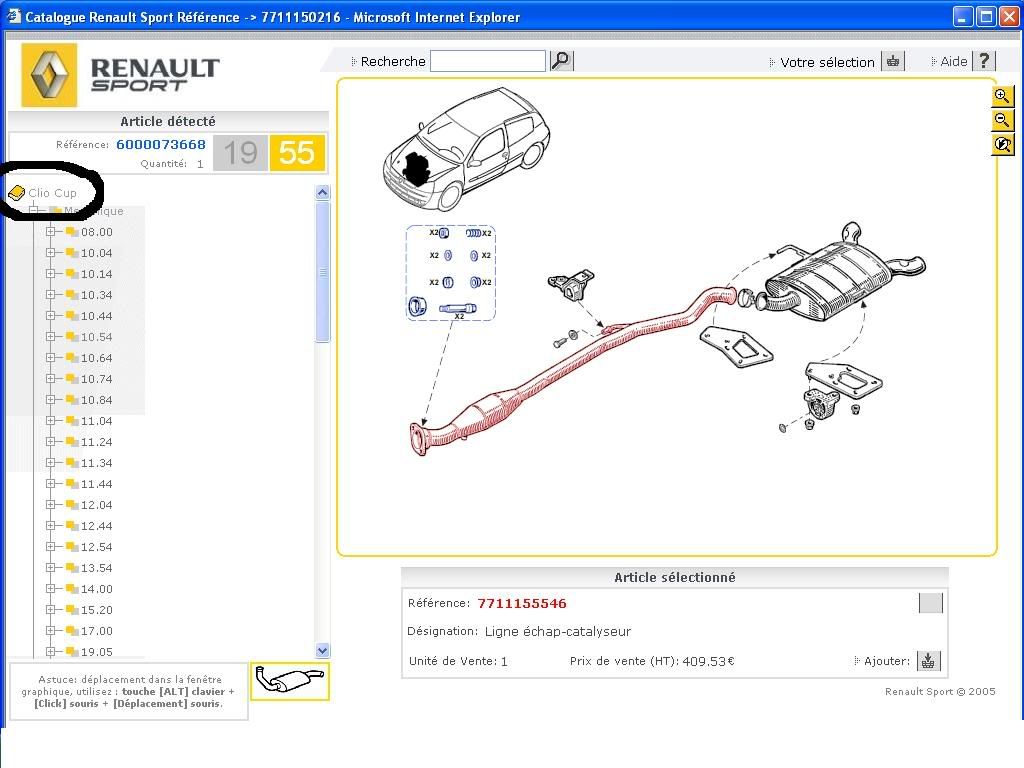Open the 19.05 folder icon
This screenshot has width=1024, height=768.
coord(72,651)
